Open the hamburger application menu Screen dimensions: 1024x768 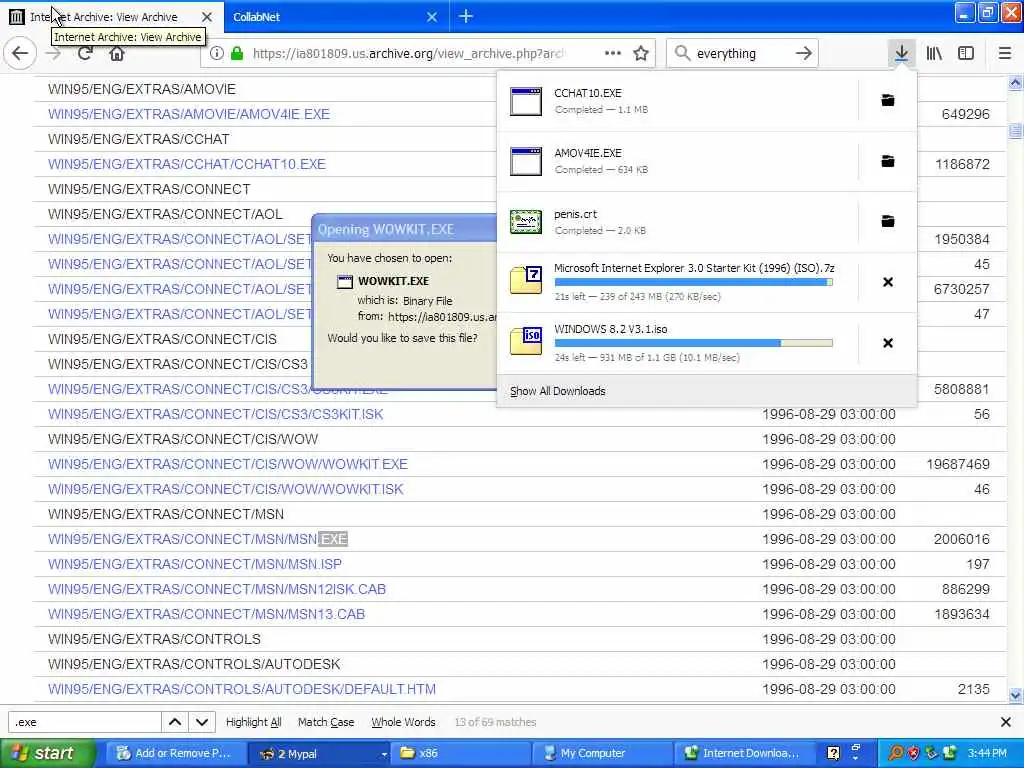coord(1005,53)
